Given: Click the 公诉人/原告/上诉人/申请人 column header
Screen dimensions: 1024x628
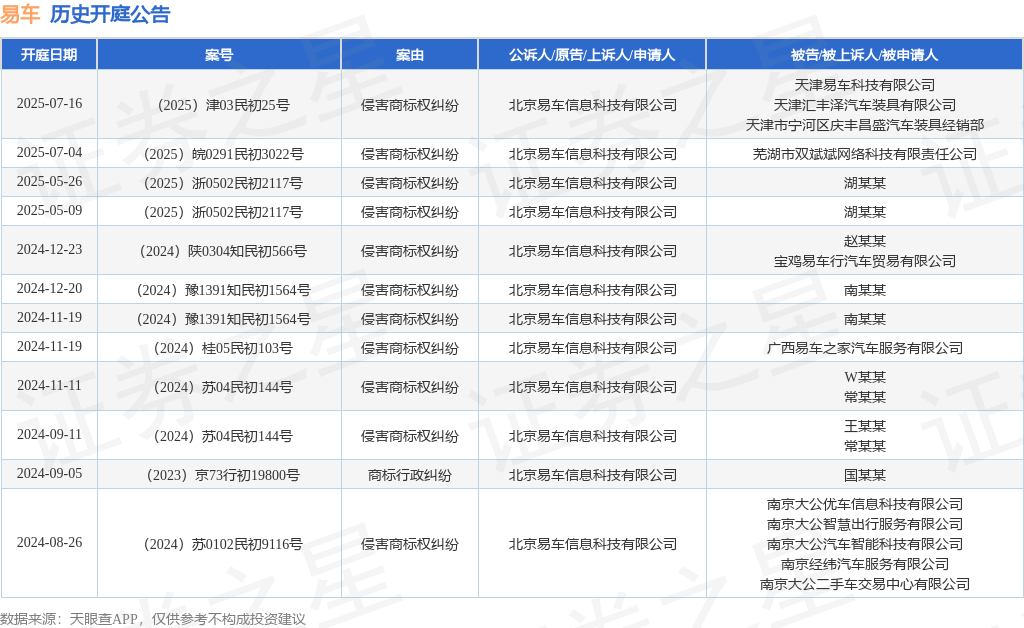Looking at the screenshot, I should 592,55.
